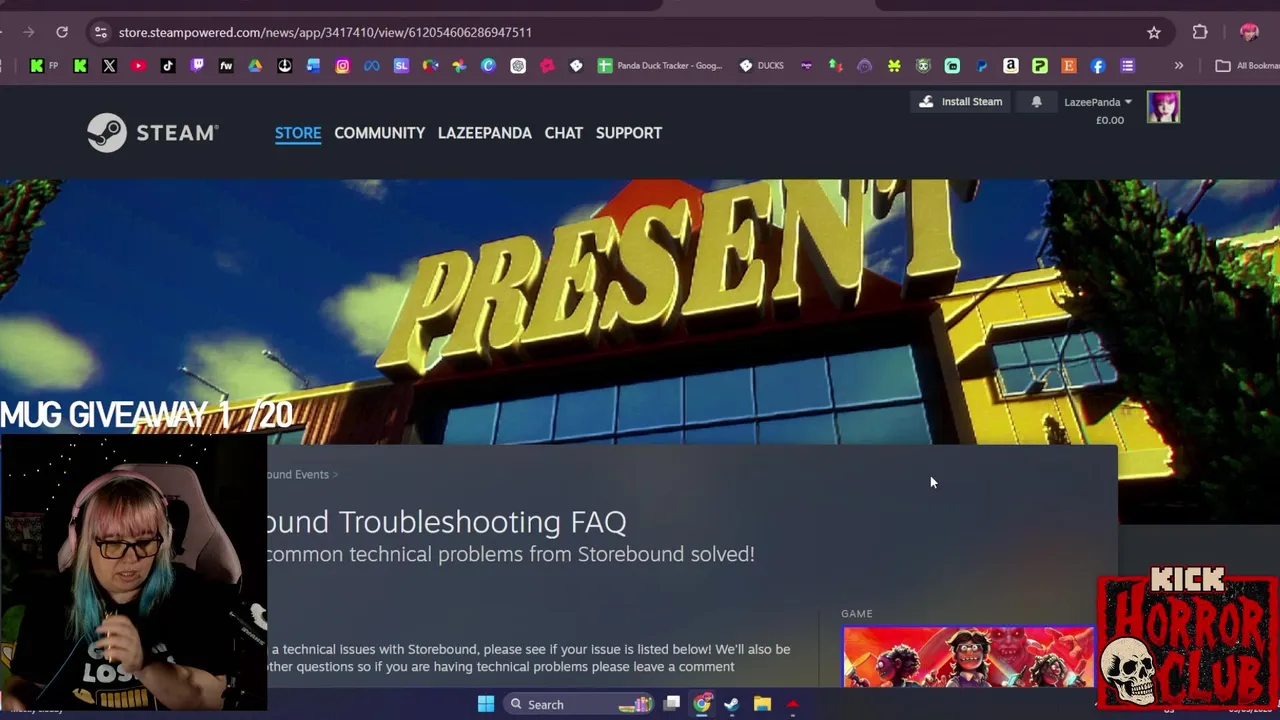Open the CHAT page on Steam
1280x720 pixels.
pos(563,133)
